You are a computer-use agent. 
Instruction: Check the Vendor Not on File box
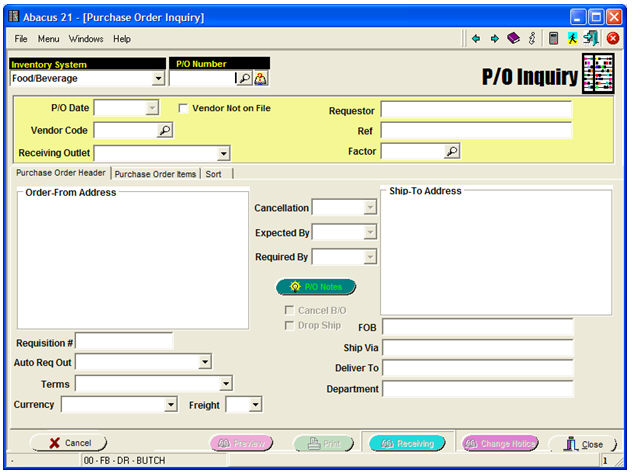(183, 109)
